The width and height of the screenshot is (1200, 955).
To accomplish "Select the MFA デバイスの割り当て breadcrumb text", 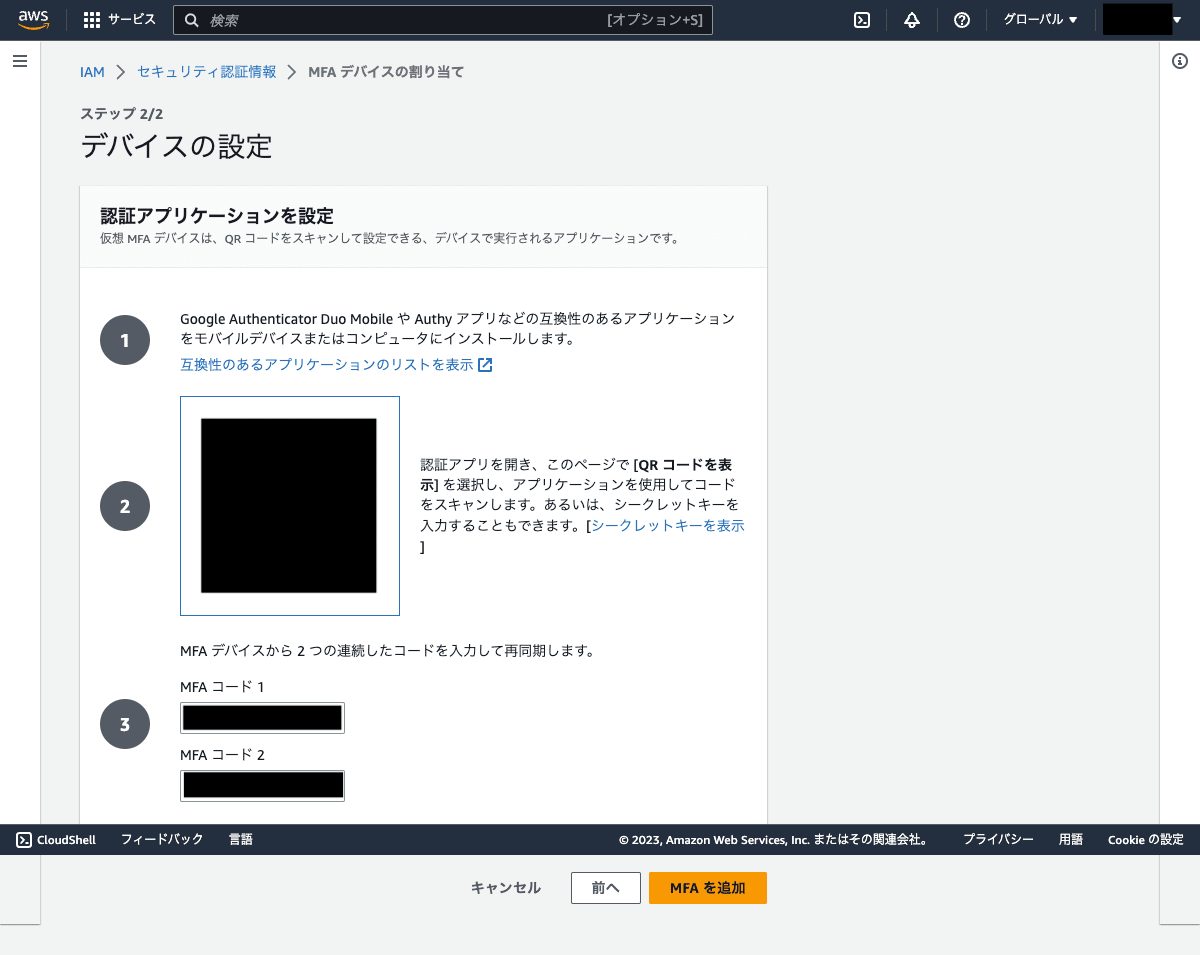I will tap(386, 72).
